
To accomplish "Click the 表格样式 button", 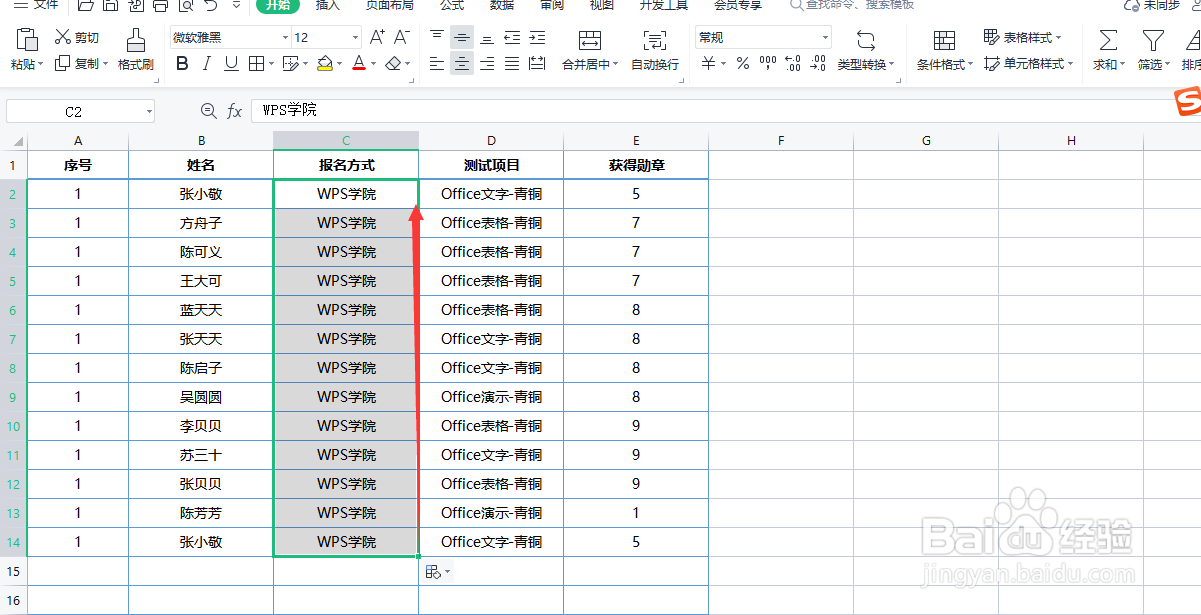I will click(1026, 38).
